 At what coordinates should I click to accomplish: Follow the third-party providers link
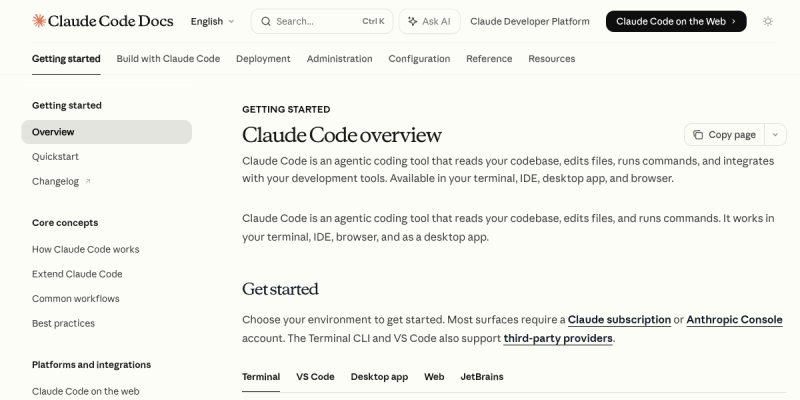[558, 338]
